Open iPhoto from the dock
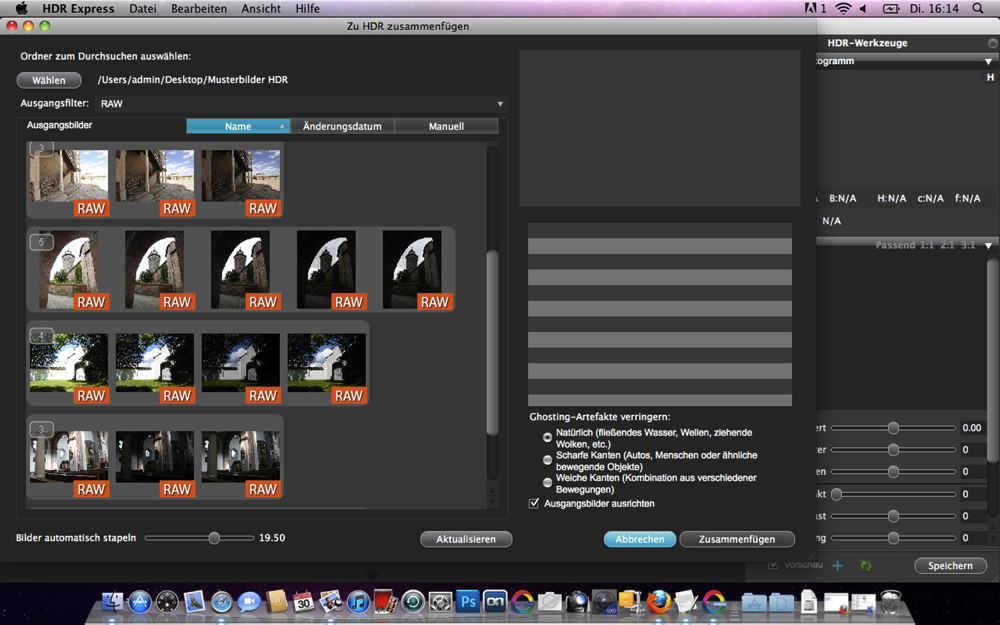The image size is (1000, 625). pos(331,601)
